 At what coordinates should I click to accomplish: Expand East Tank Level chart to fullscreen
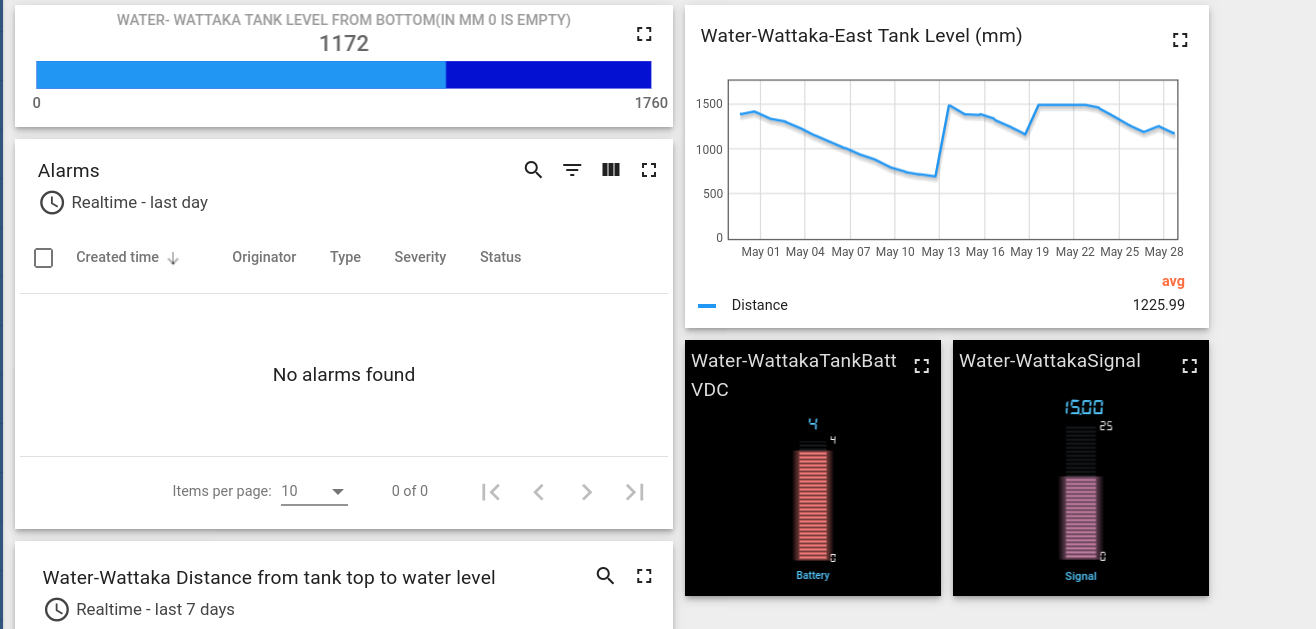point(1180,40)
